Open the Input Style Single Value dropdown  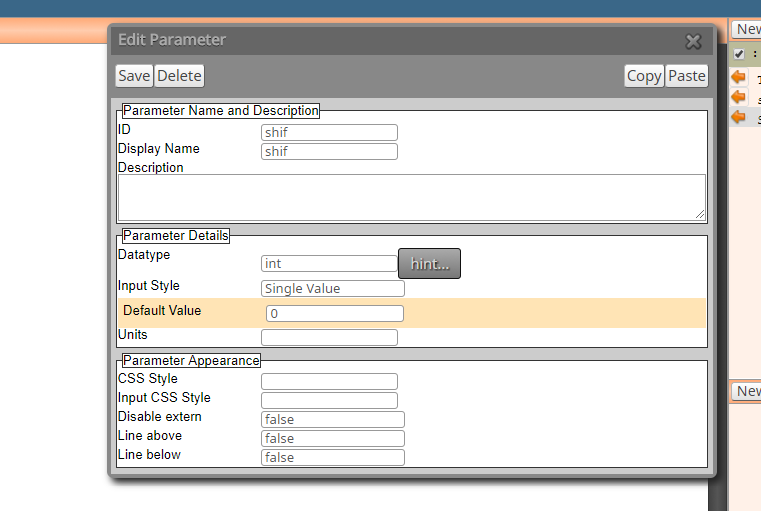333,288
